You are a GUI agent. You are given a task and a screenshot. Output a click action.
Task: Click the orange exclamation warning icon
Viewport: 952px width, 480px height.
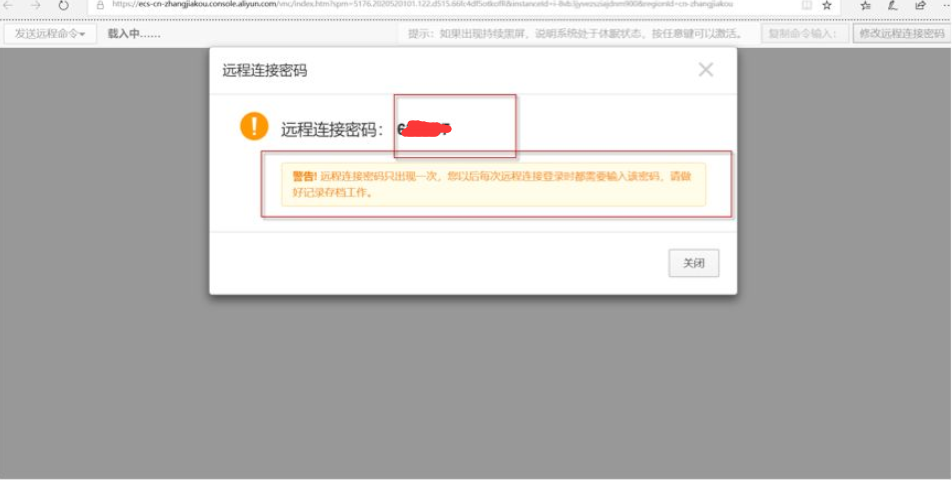click(x=254, y=126)
